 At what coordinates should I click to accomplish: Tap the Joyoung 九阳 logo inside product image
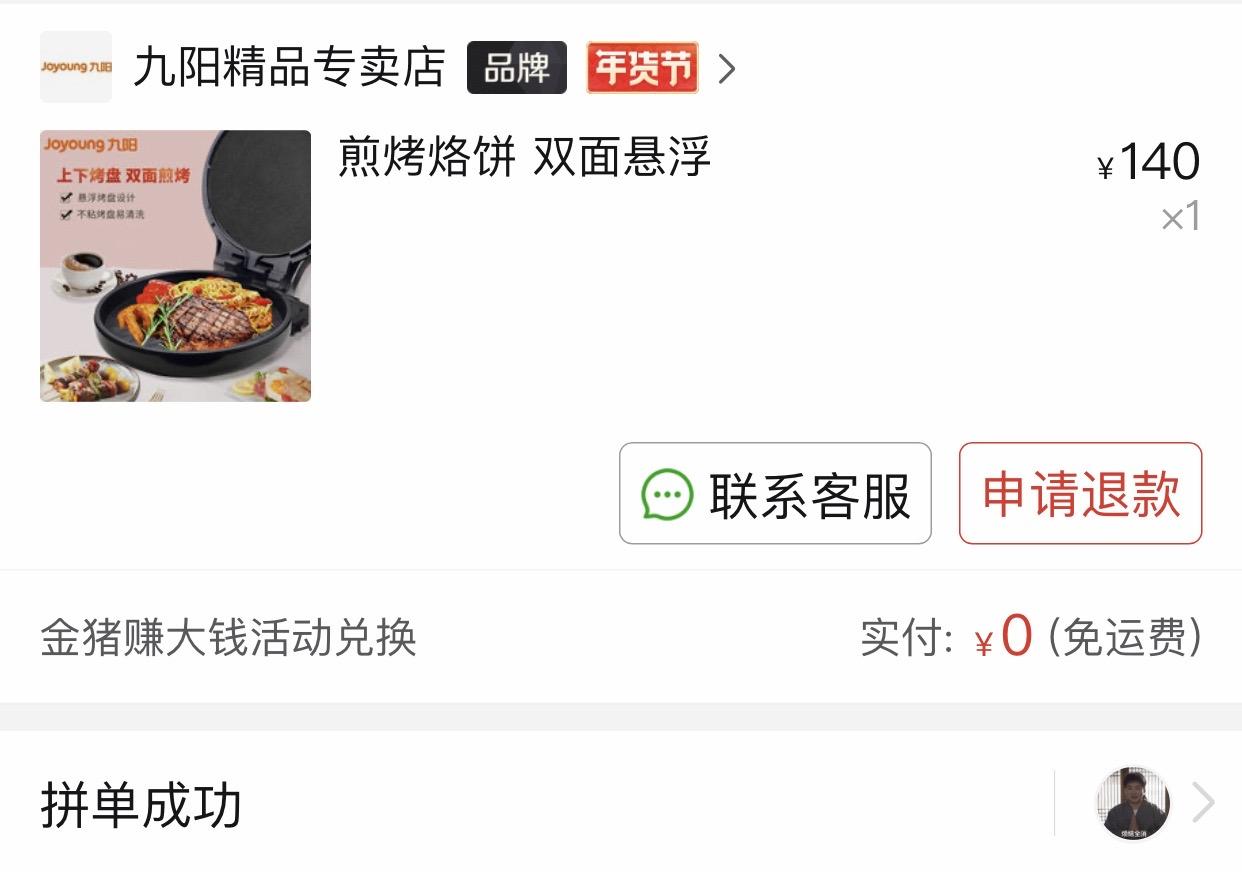point(90,146)
